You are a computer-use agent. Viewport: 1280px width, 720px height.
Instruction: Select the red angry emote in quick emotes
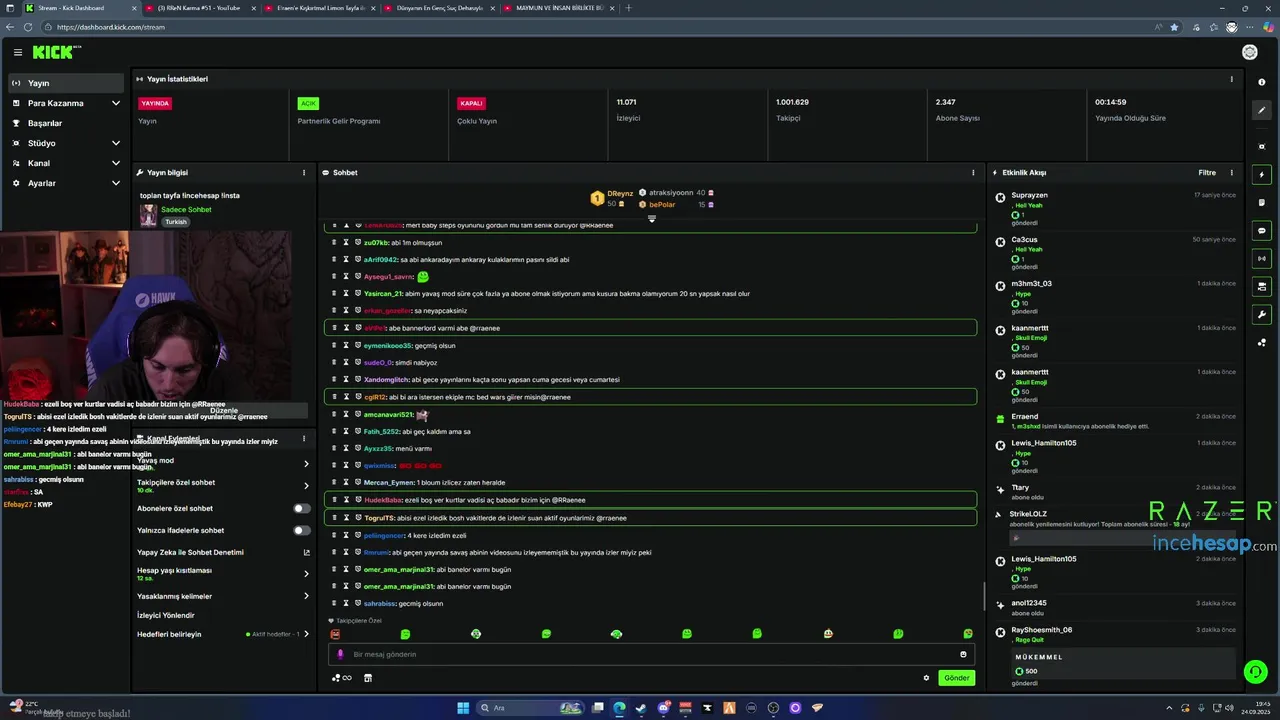tap(335, 634)
